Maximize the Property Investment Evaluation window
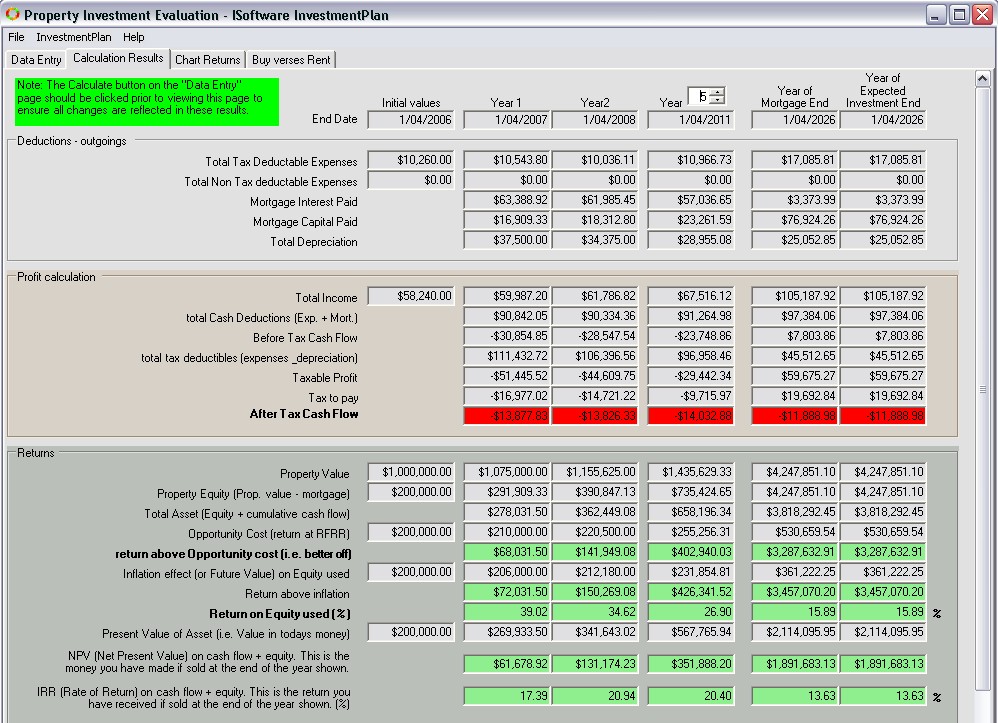Screen dimensions: 998x723 [x=959, y=15]
